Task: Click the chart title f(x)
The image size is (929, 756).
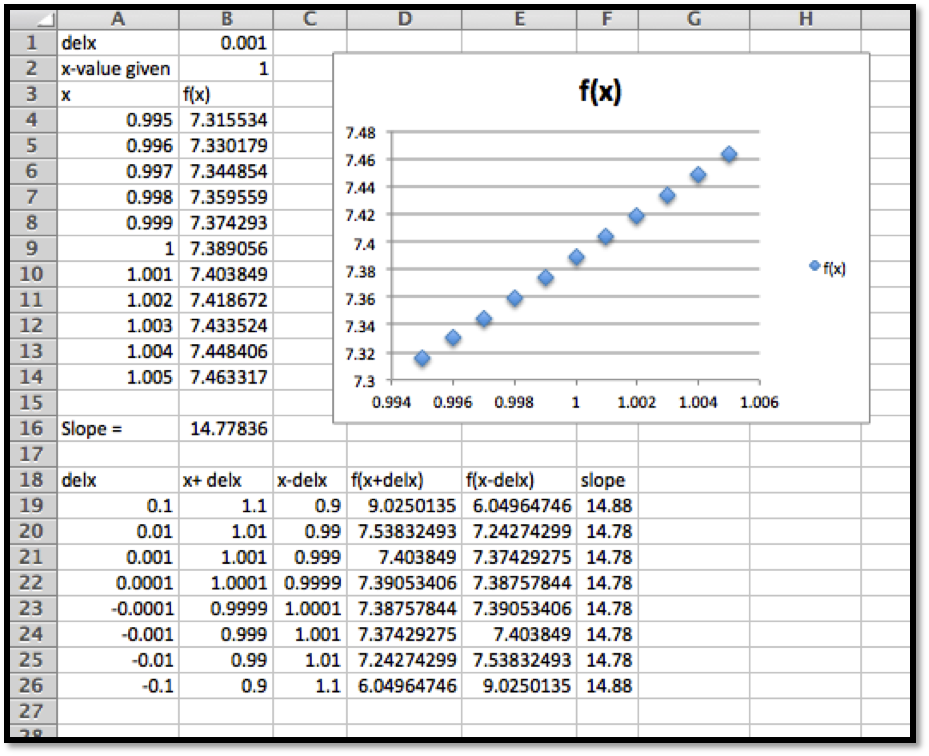Action: click(x=600, y=92)
